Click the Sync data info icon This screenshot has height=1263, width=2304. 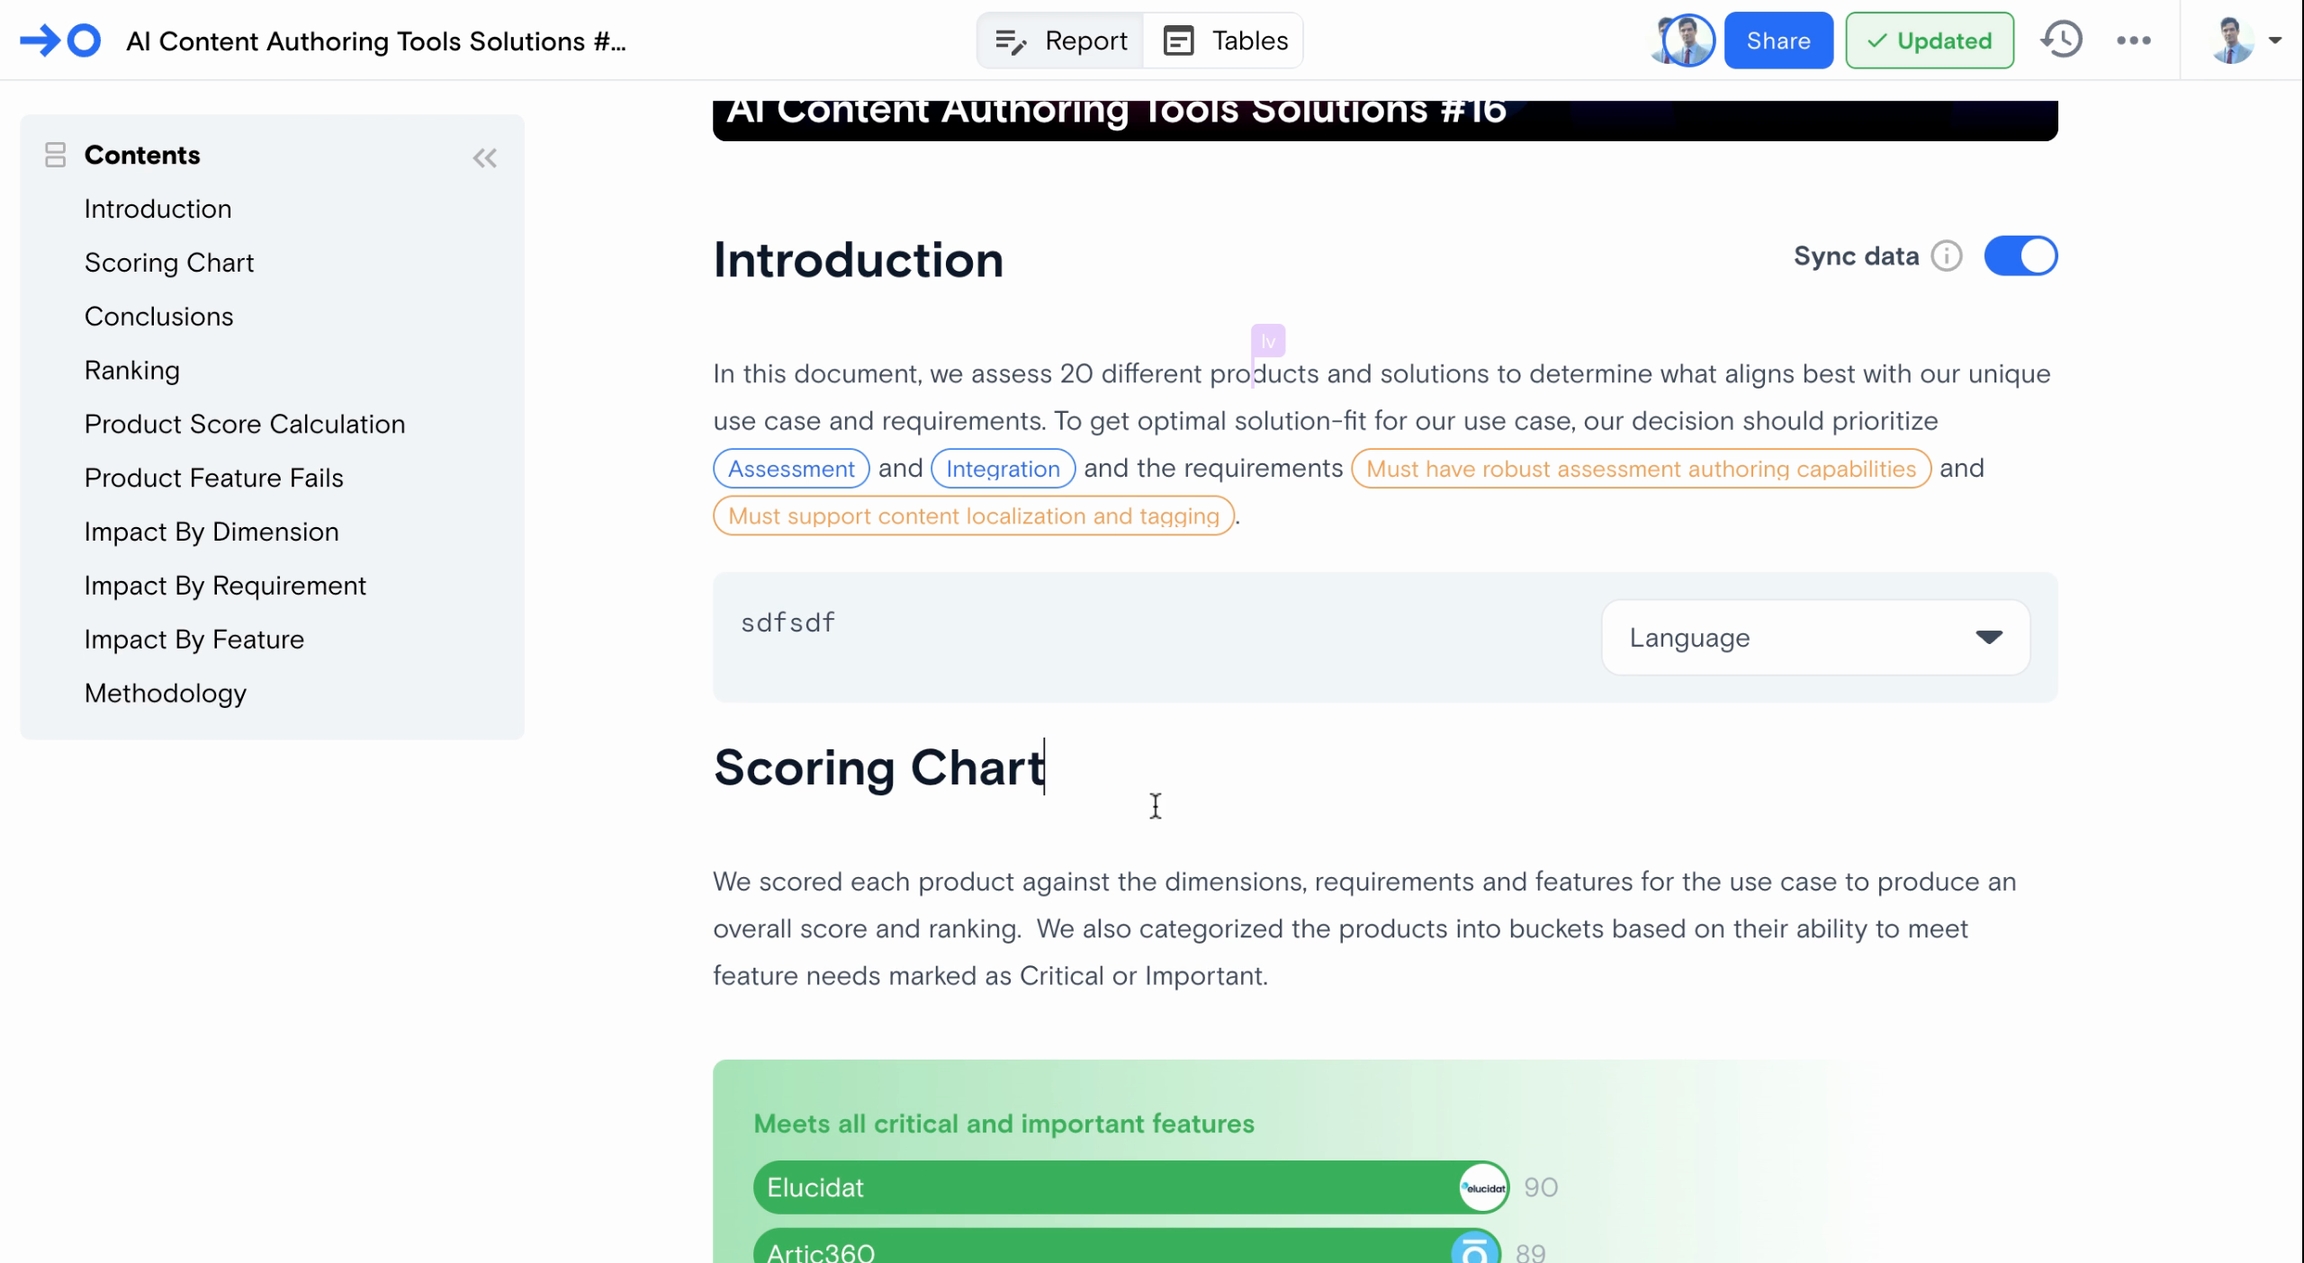(1946, 256)
